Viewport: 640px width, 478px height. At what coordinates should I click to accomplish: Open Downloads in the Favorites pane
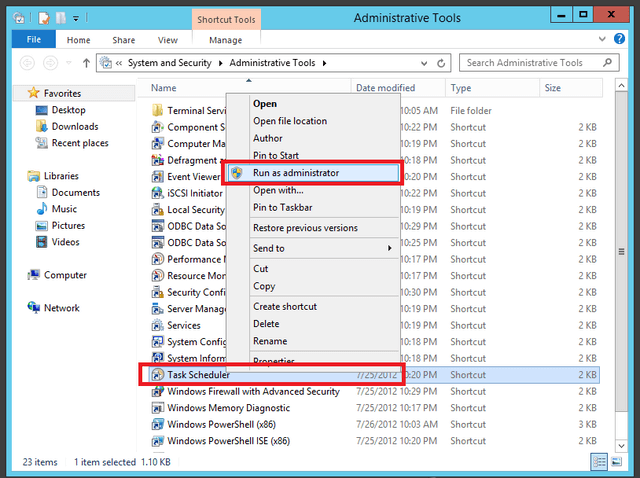[75, 127]
